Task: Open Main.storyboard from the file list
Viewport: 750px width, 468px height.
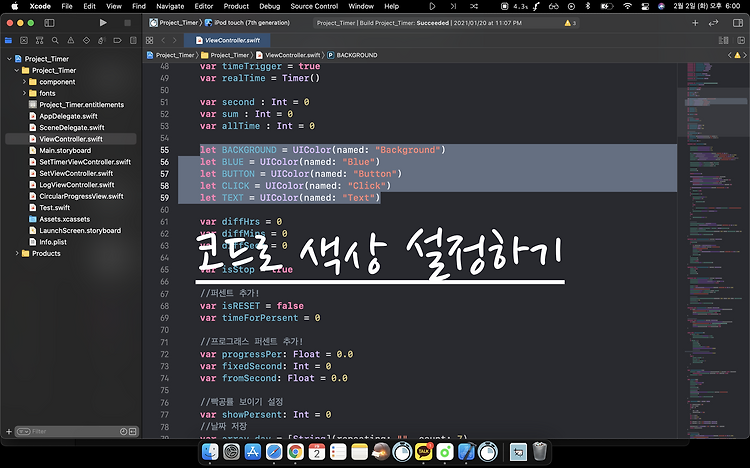Action: [x=60, y=150]
